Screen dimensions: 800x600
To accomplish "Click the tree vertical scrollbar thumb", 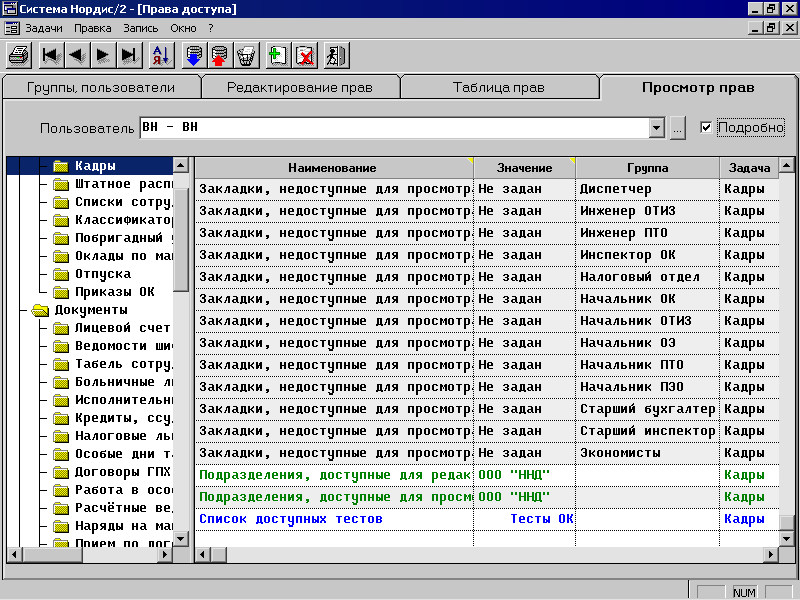I will [181, 240].
